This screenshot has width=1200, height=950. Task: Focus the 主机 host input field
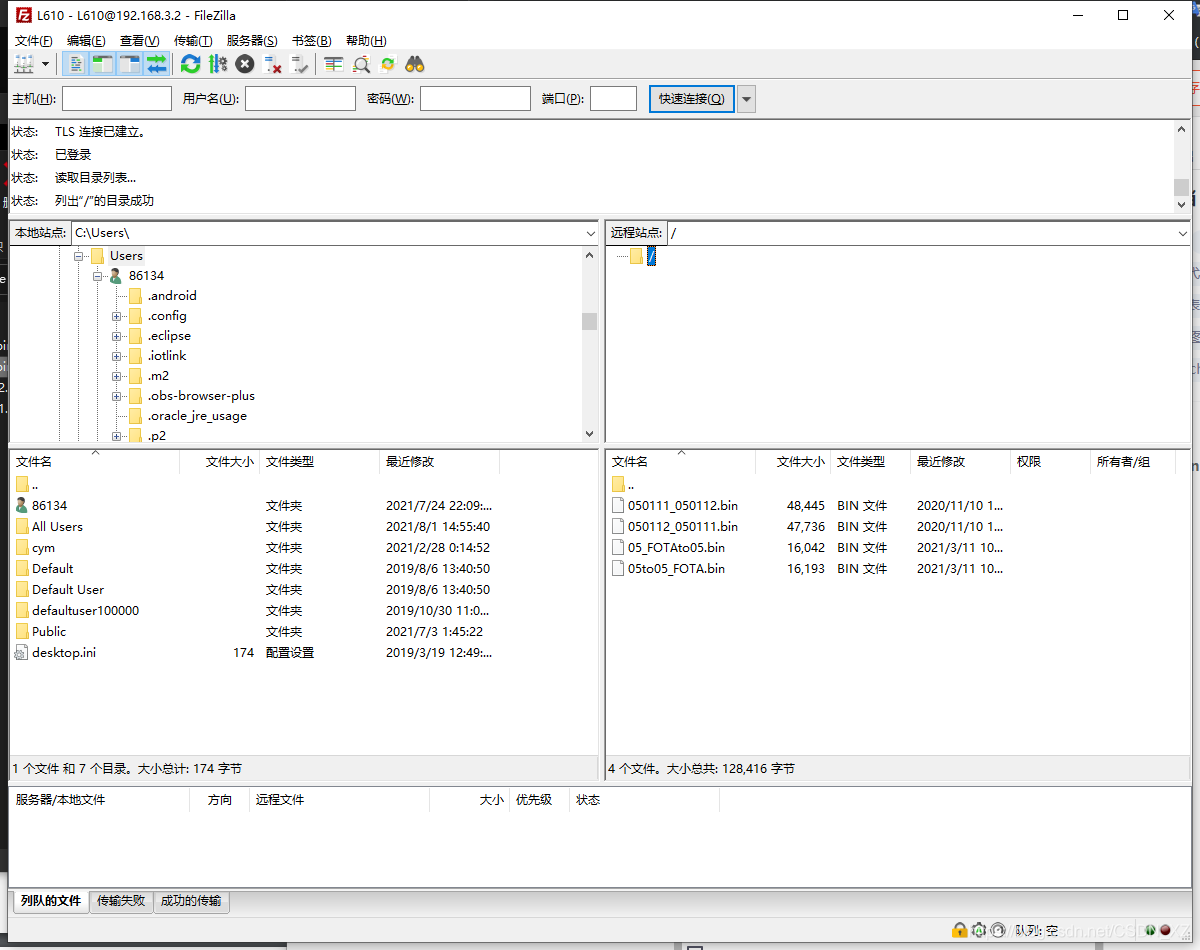[117, 98]
